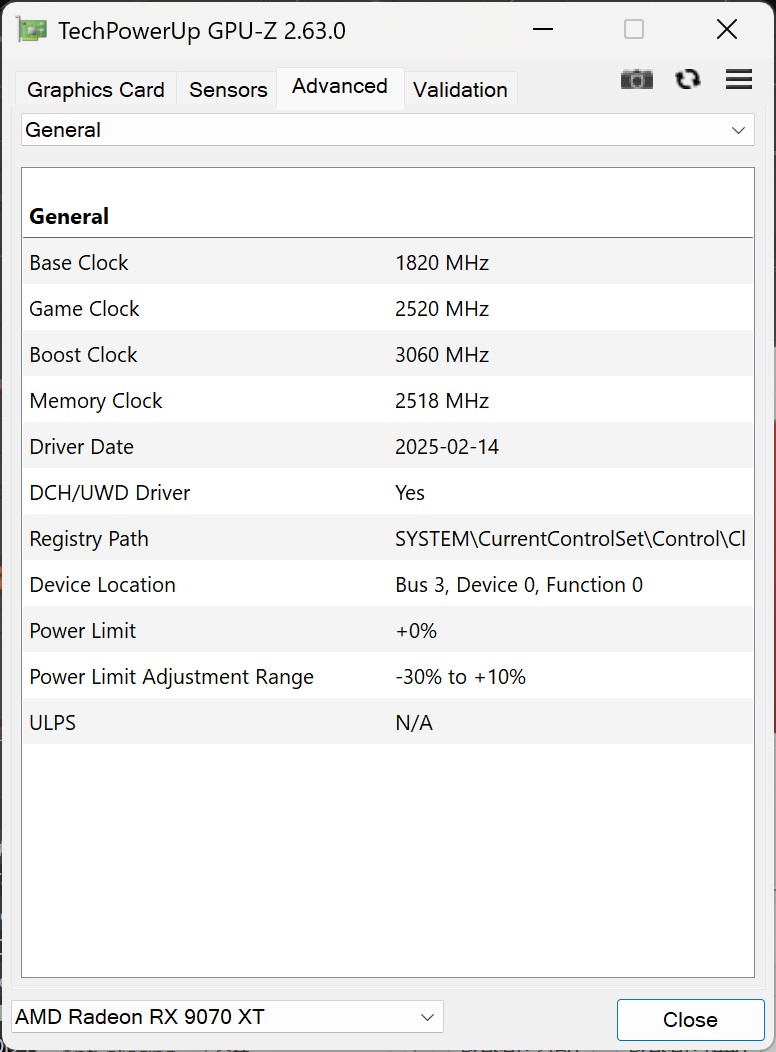This screenshot has height=1052, width=776.
Task: Switch to the Graphics Card tab
Action: (96, 90)
